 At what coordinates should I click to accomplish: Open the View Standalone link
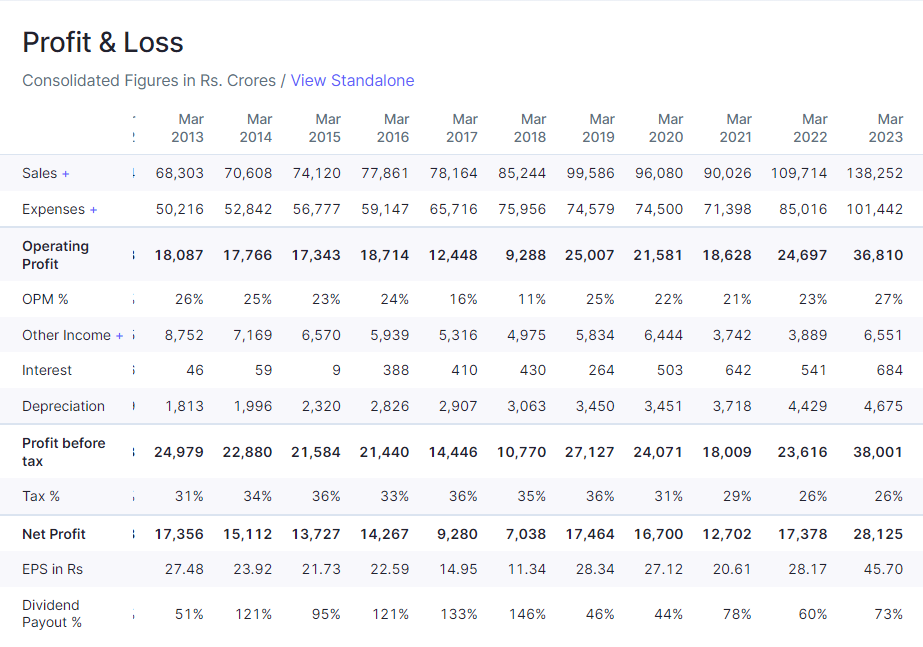coord(352,81)
